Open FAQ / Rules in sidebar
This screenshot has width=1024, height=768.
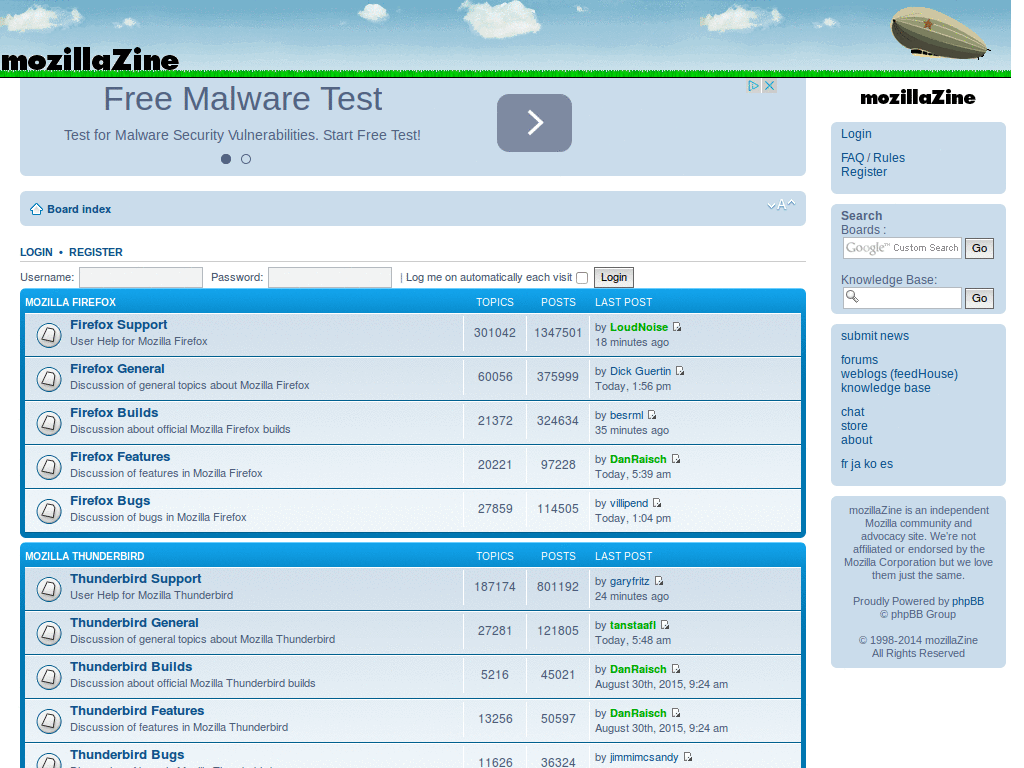click(872, 158)
